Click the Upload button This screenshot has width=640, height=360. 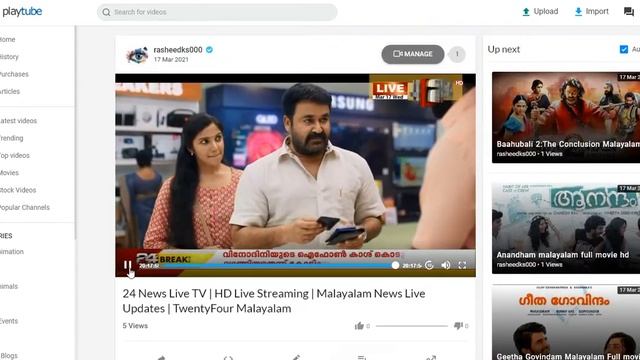pos(540,11)
